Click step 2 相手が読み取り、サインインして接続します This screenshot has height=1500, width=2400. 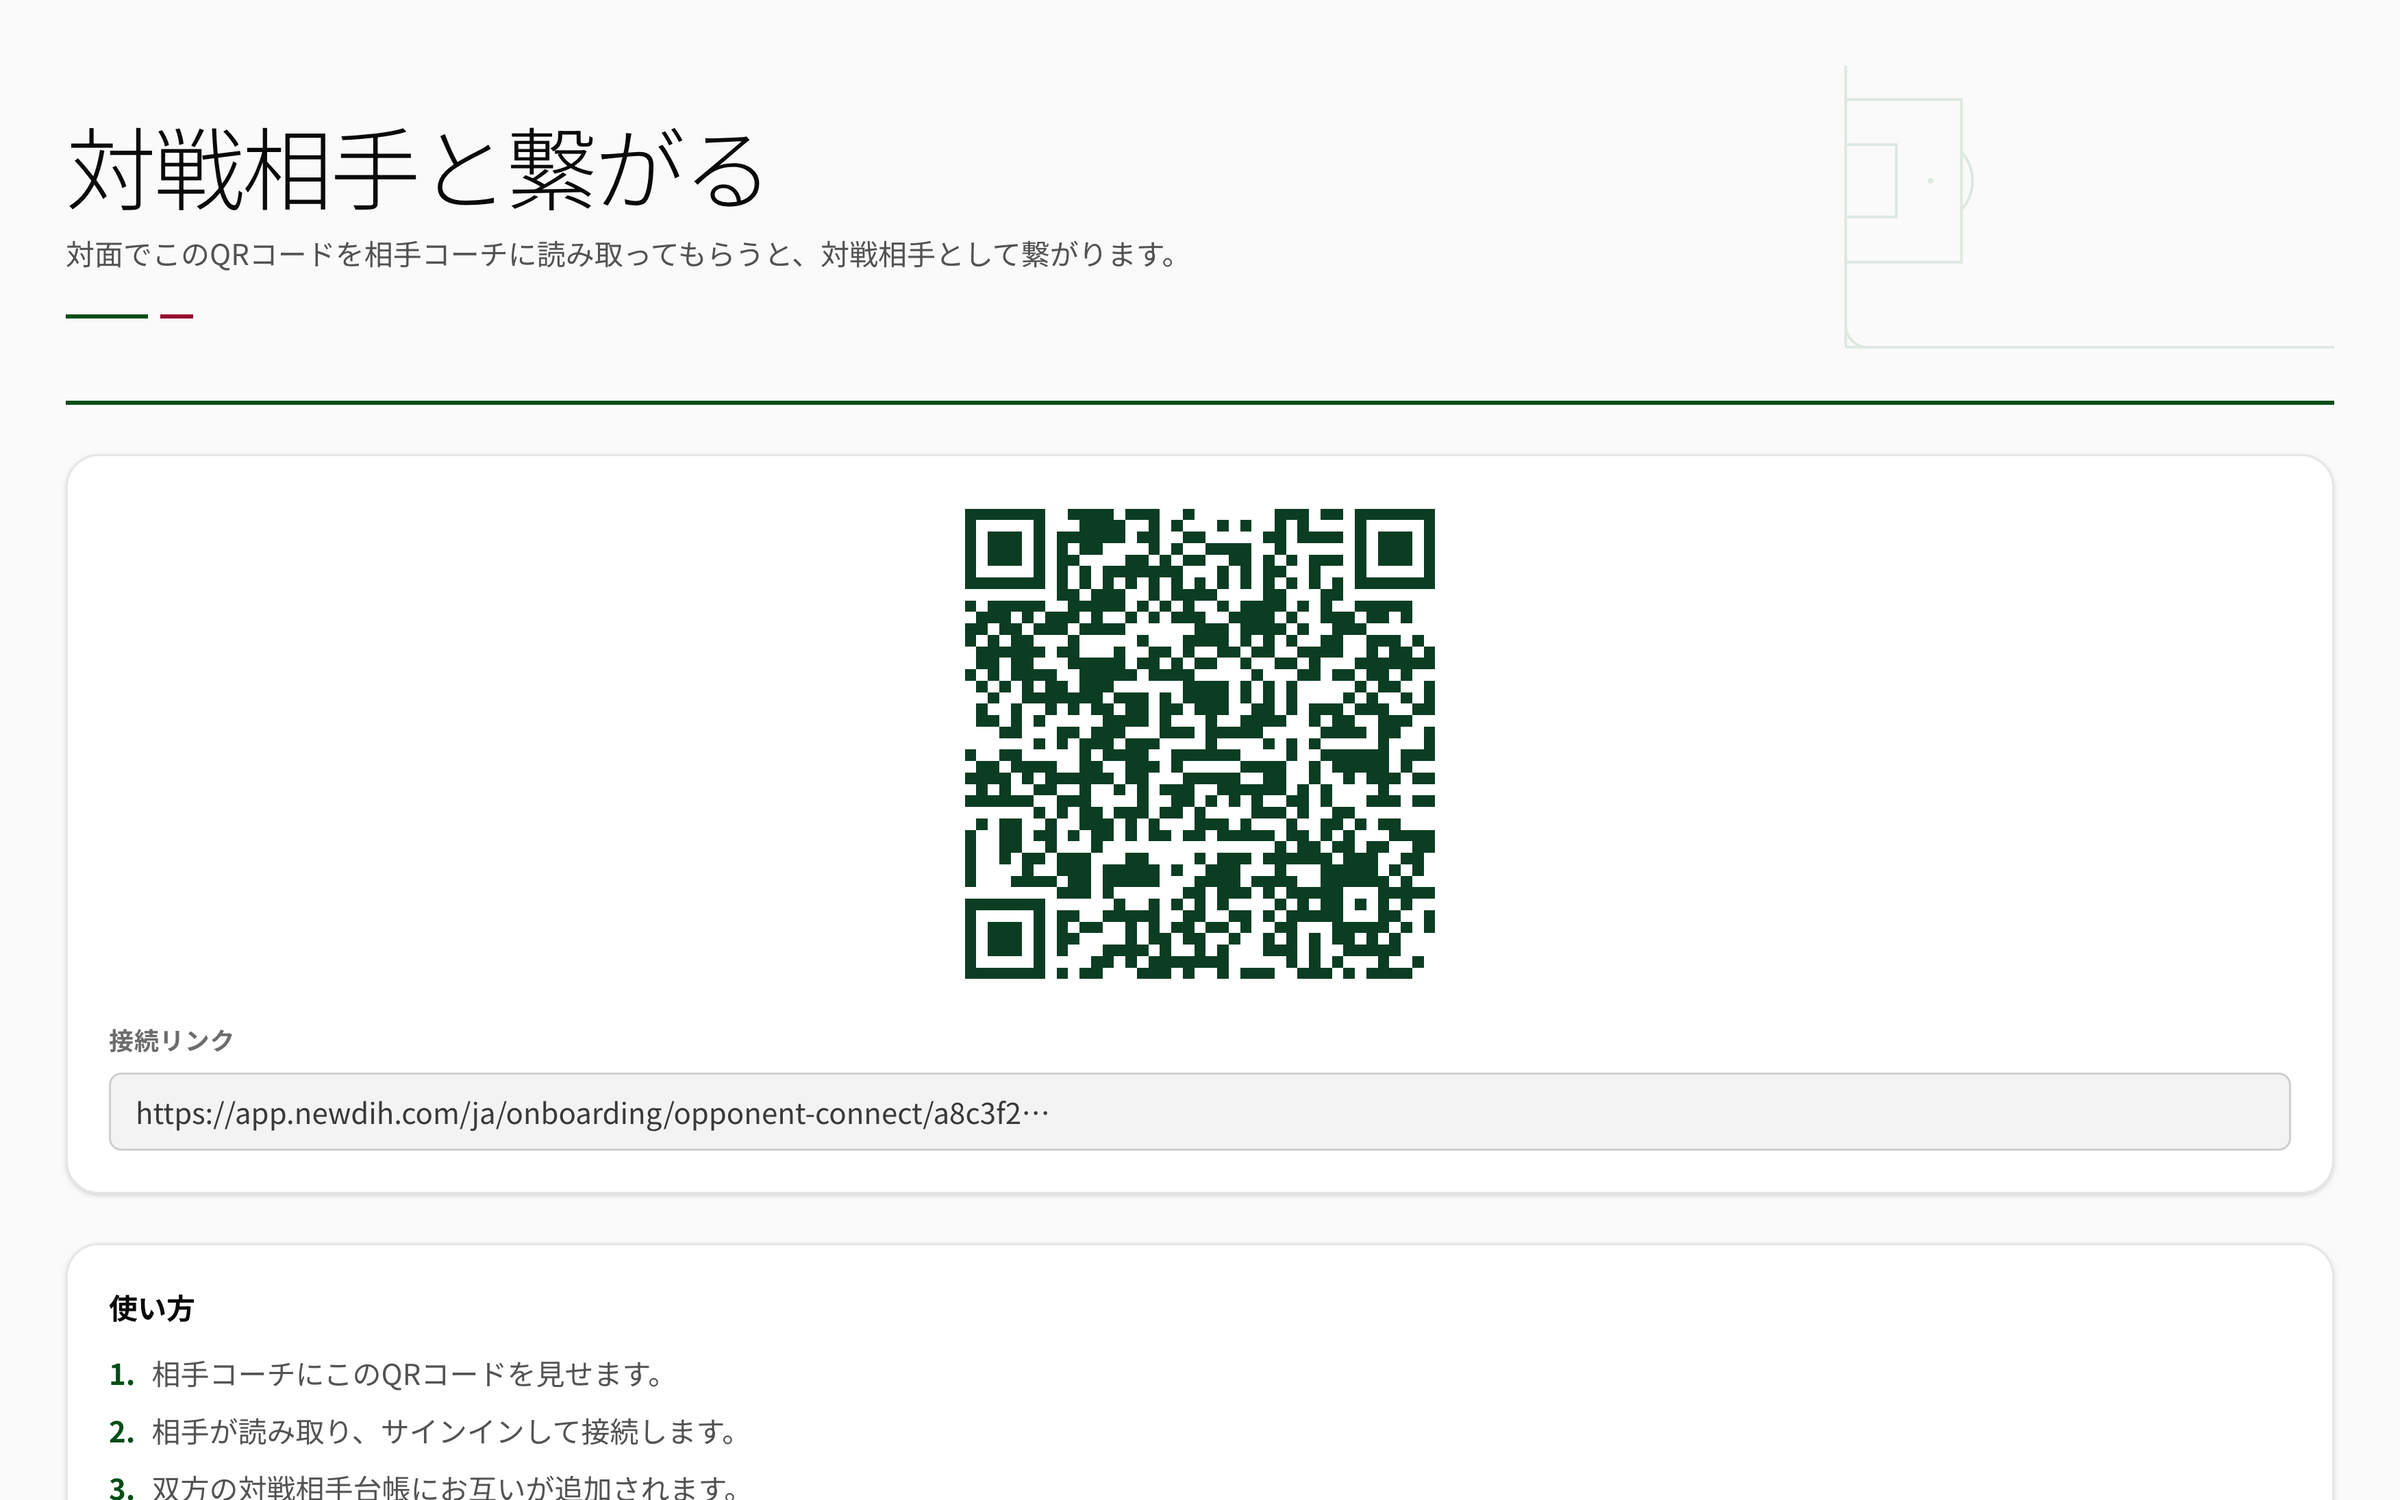coord(445,1432)
